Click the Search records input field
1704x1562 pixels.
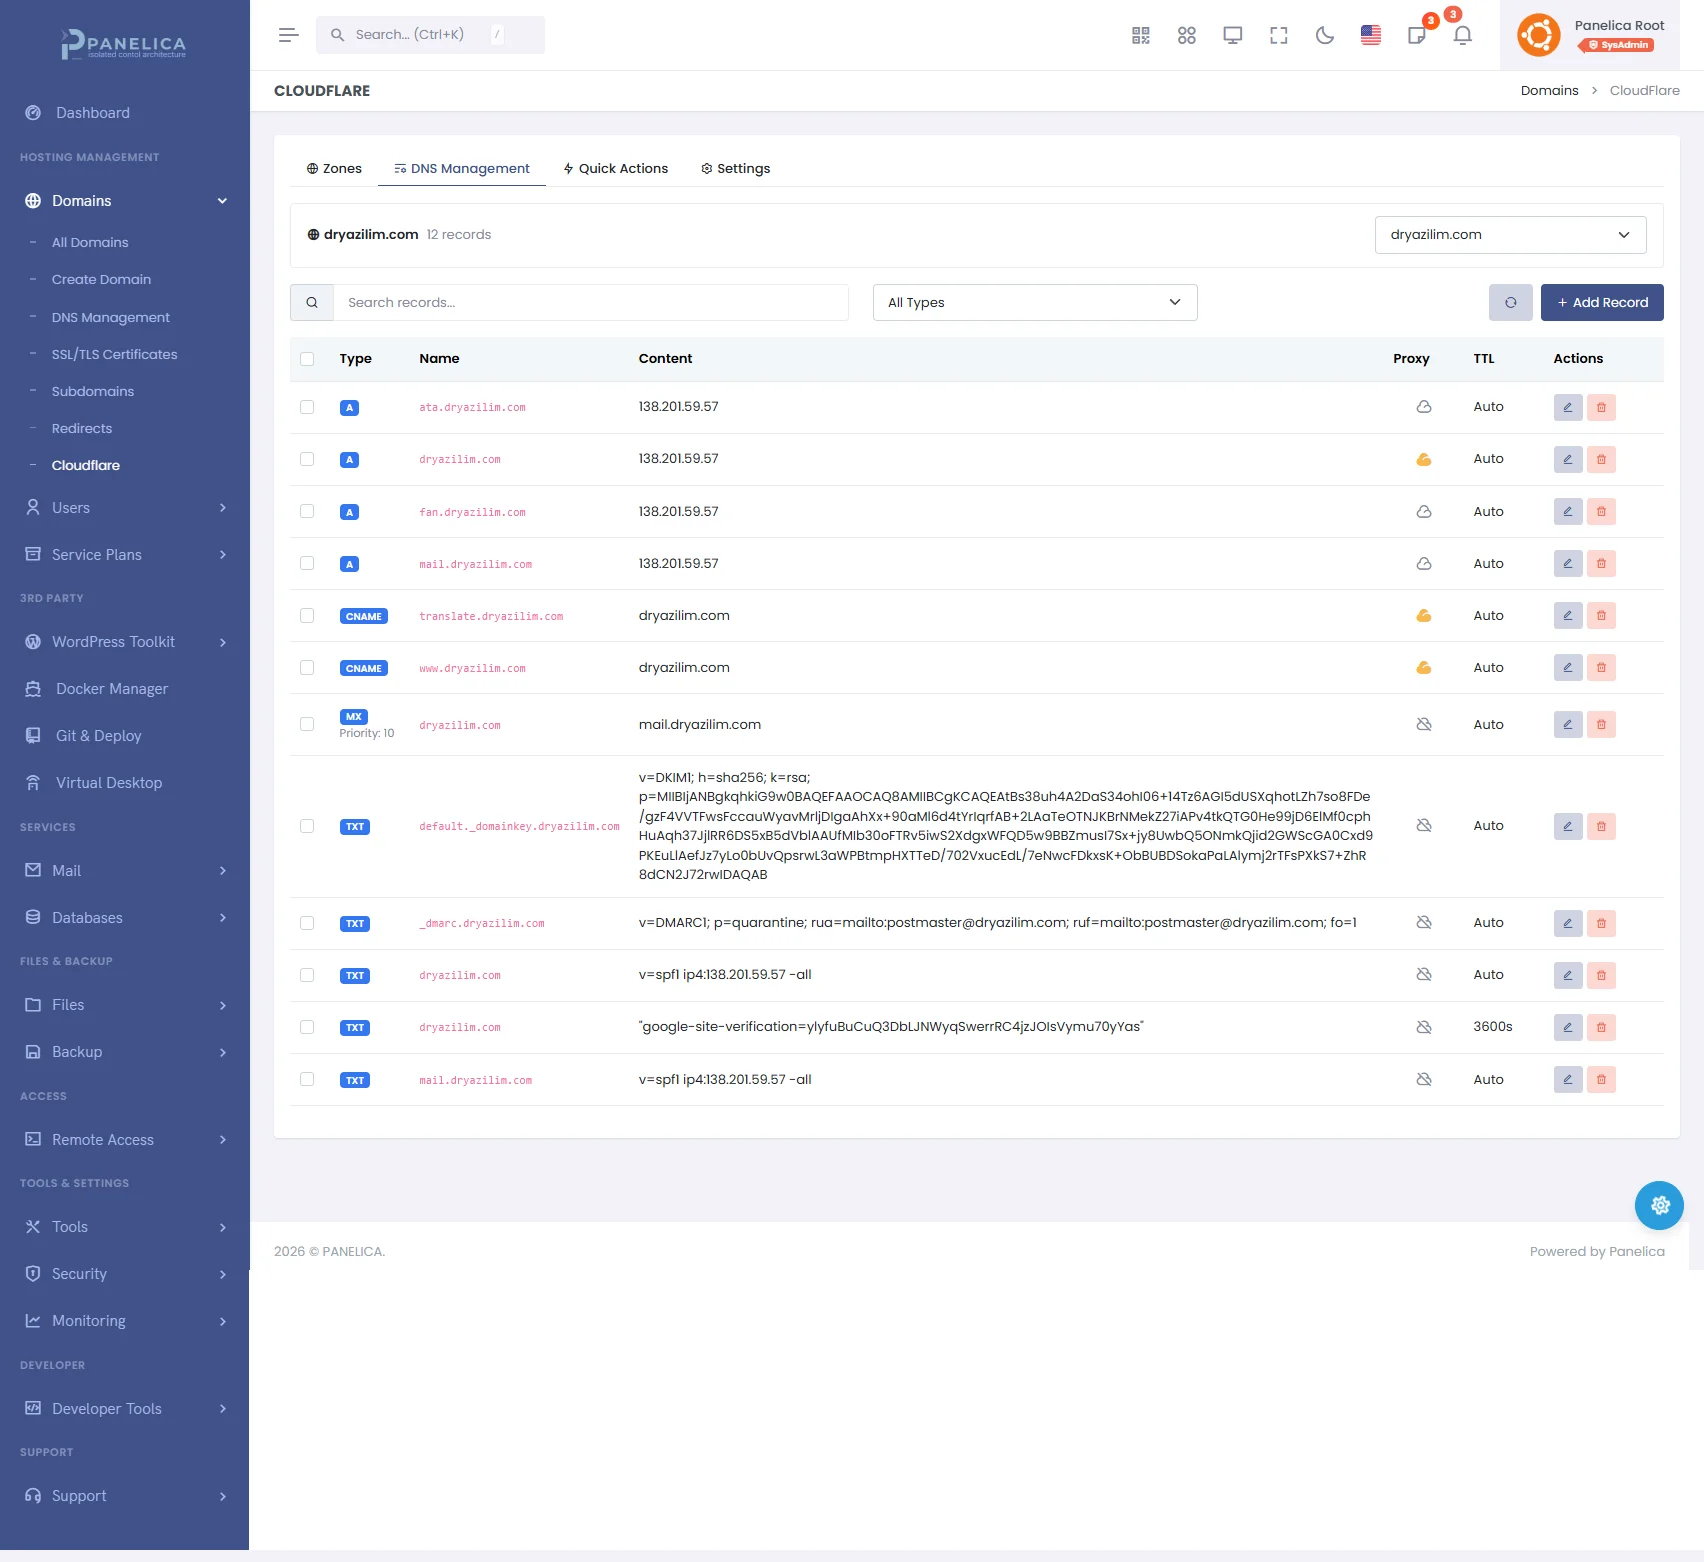pos(590,303)
